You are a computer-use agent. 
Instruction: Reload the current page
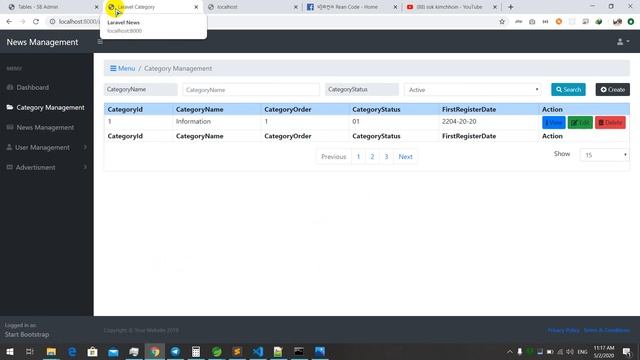coord(36,22)
